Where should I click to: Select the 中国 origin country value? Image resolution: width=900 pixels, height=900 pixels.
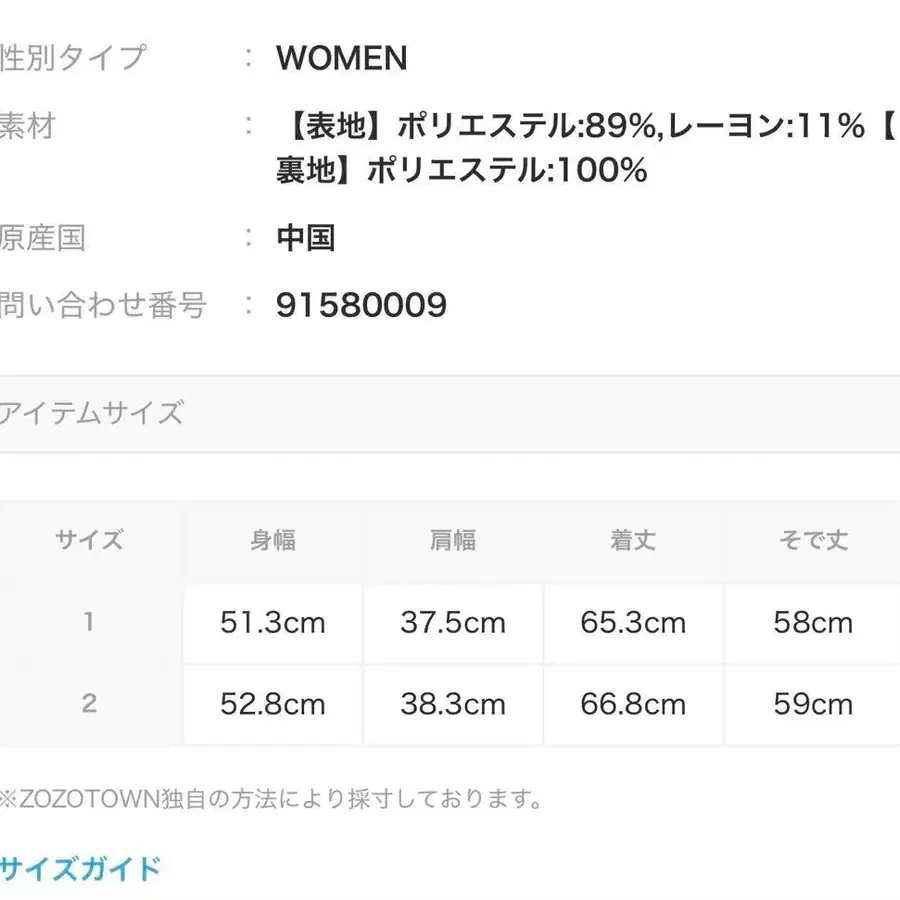[307, 237]
